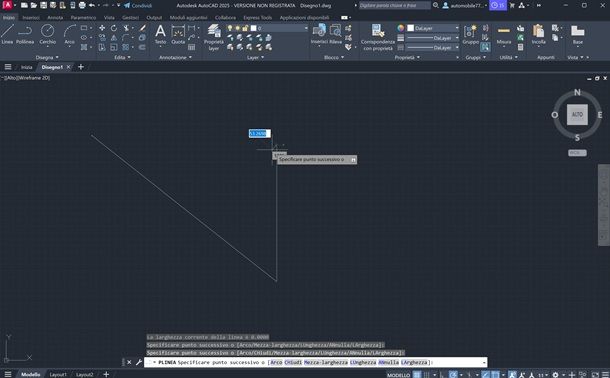
Task: Select the Testo annotation tool
Action: [160, 34]
